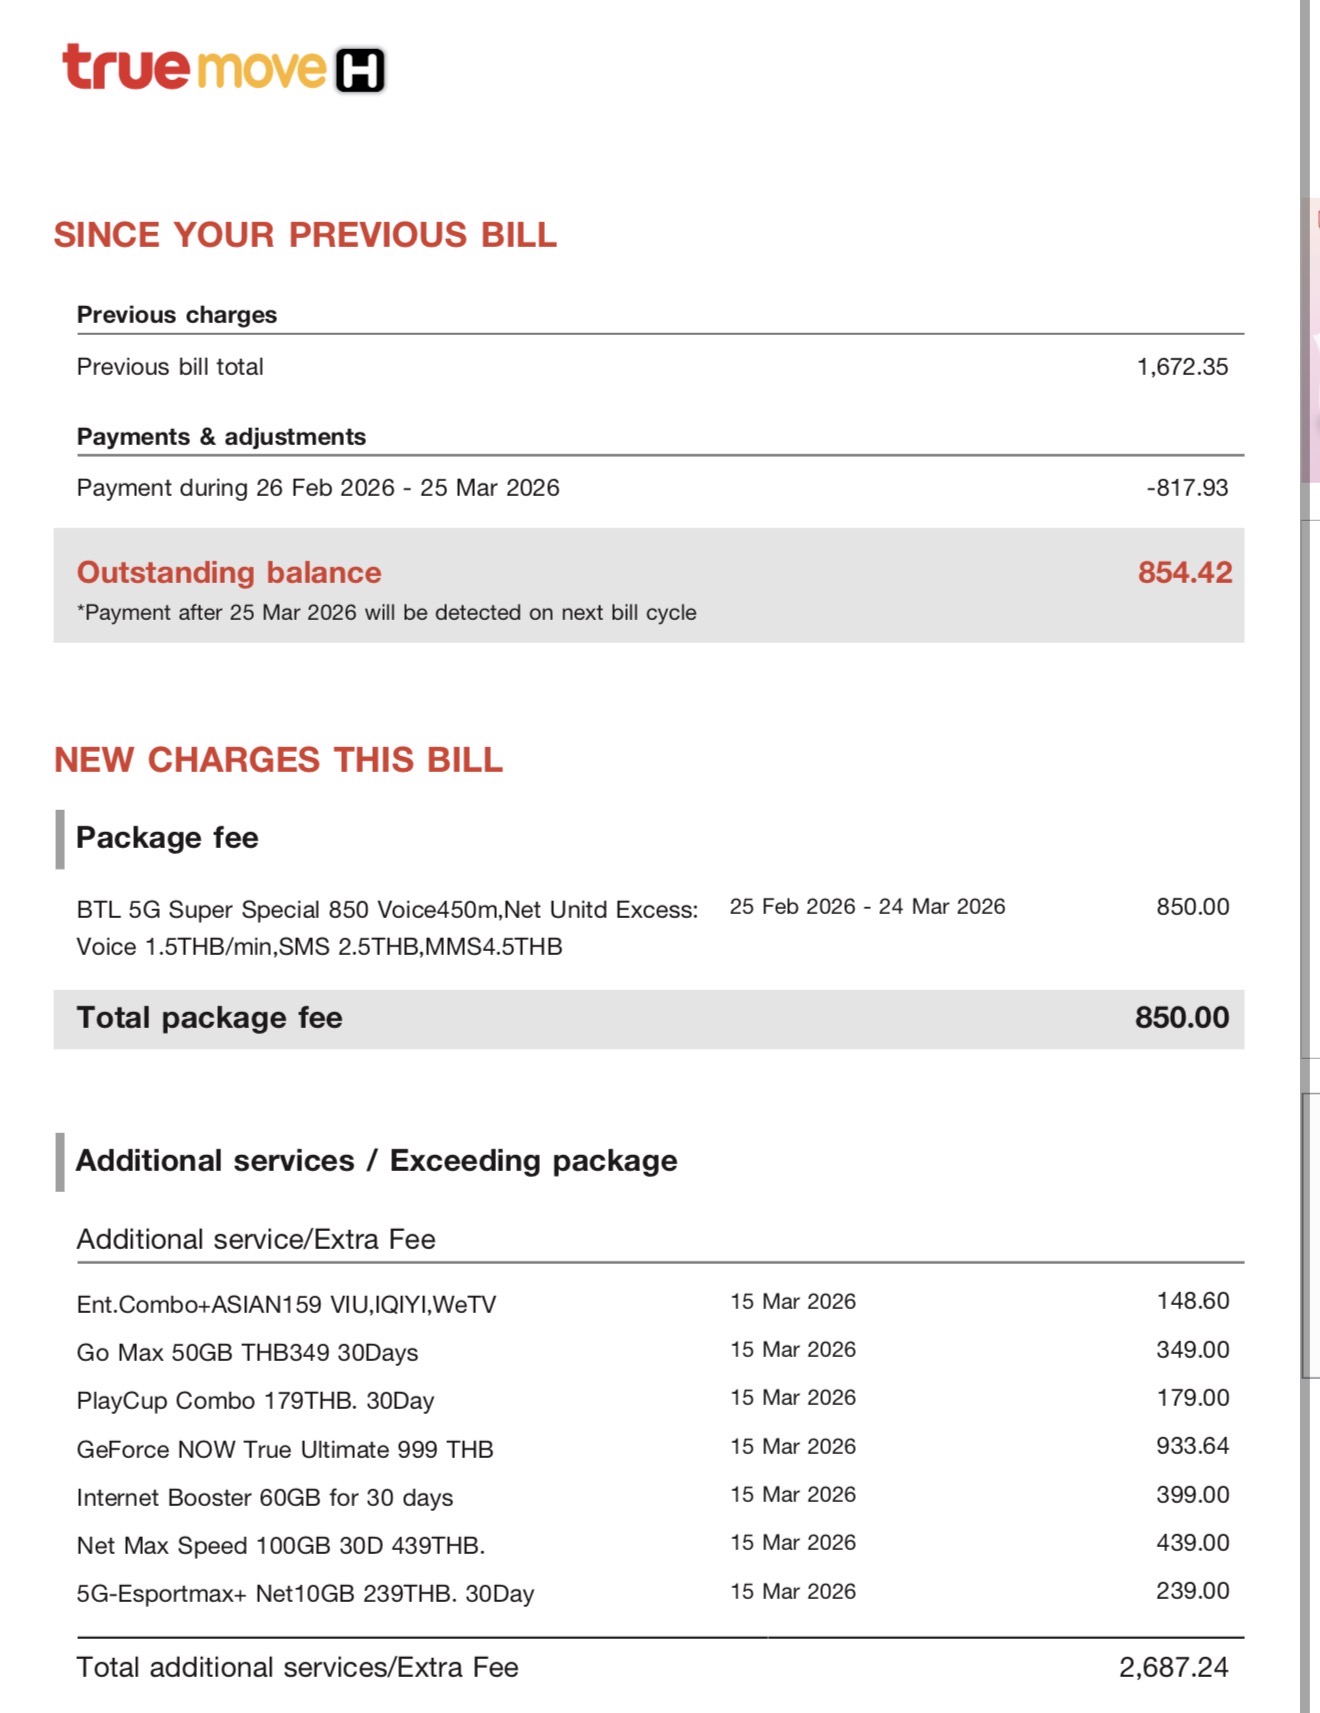Viewport: 1320px width, 1713px height.
Task: Click the Additional services / Exceeding package header
Action: 376,1161
